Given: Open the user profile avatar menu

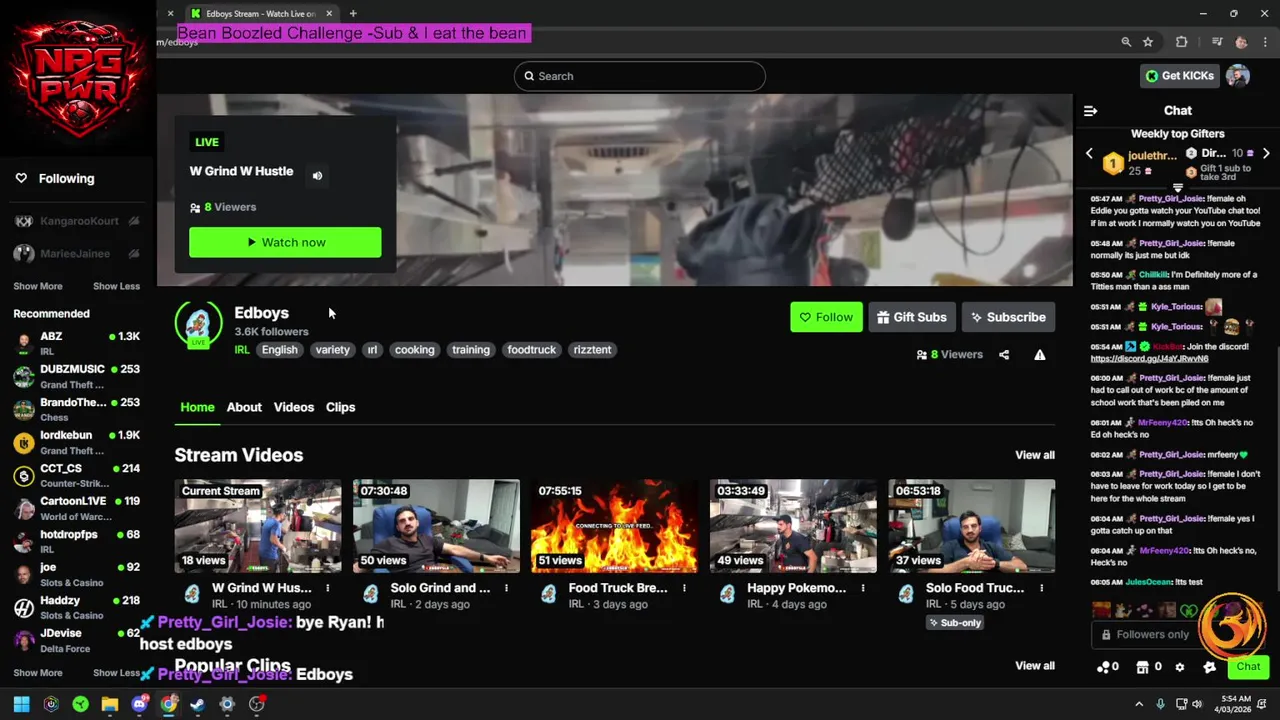Looking at the screenshot, I should [x=1238, y=76].
